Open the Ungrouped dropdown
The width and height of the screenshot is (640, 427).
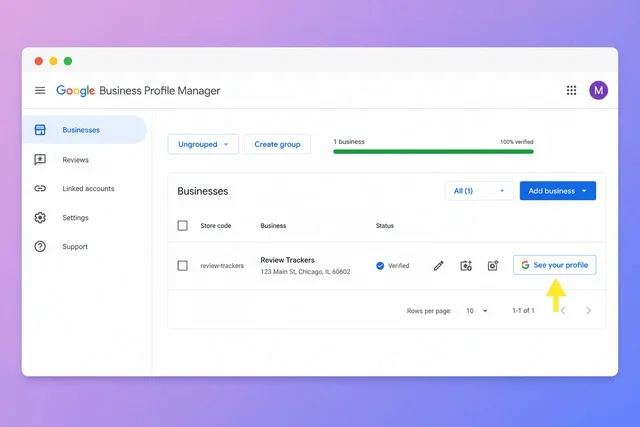coord(203,144)
